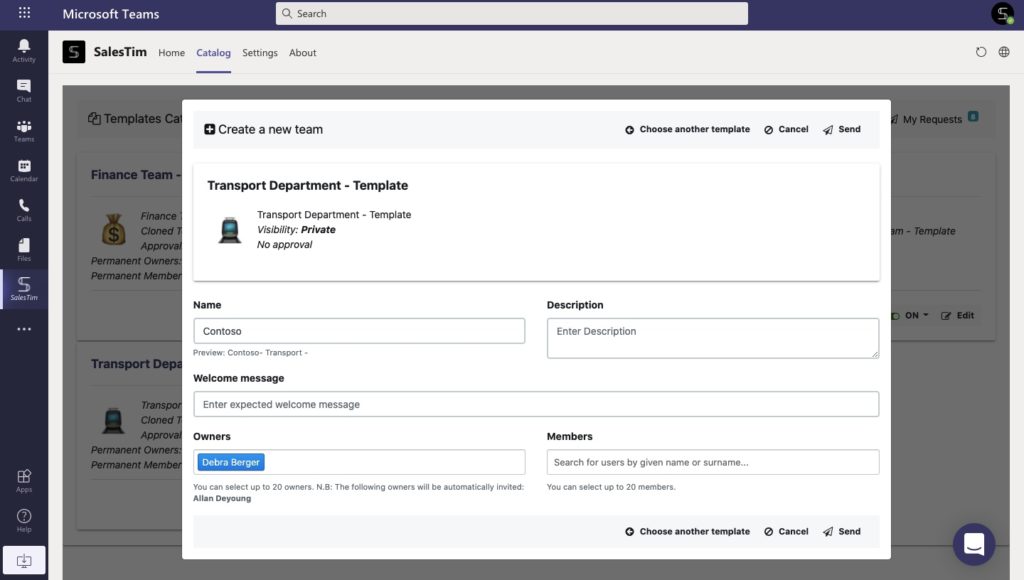Click Edit on the Finance template card

pyautogui.click(x=957, y=315)
